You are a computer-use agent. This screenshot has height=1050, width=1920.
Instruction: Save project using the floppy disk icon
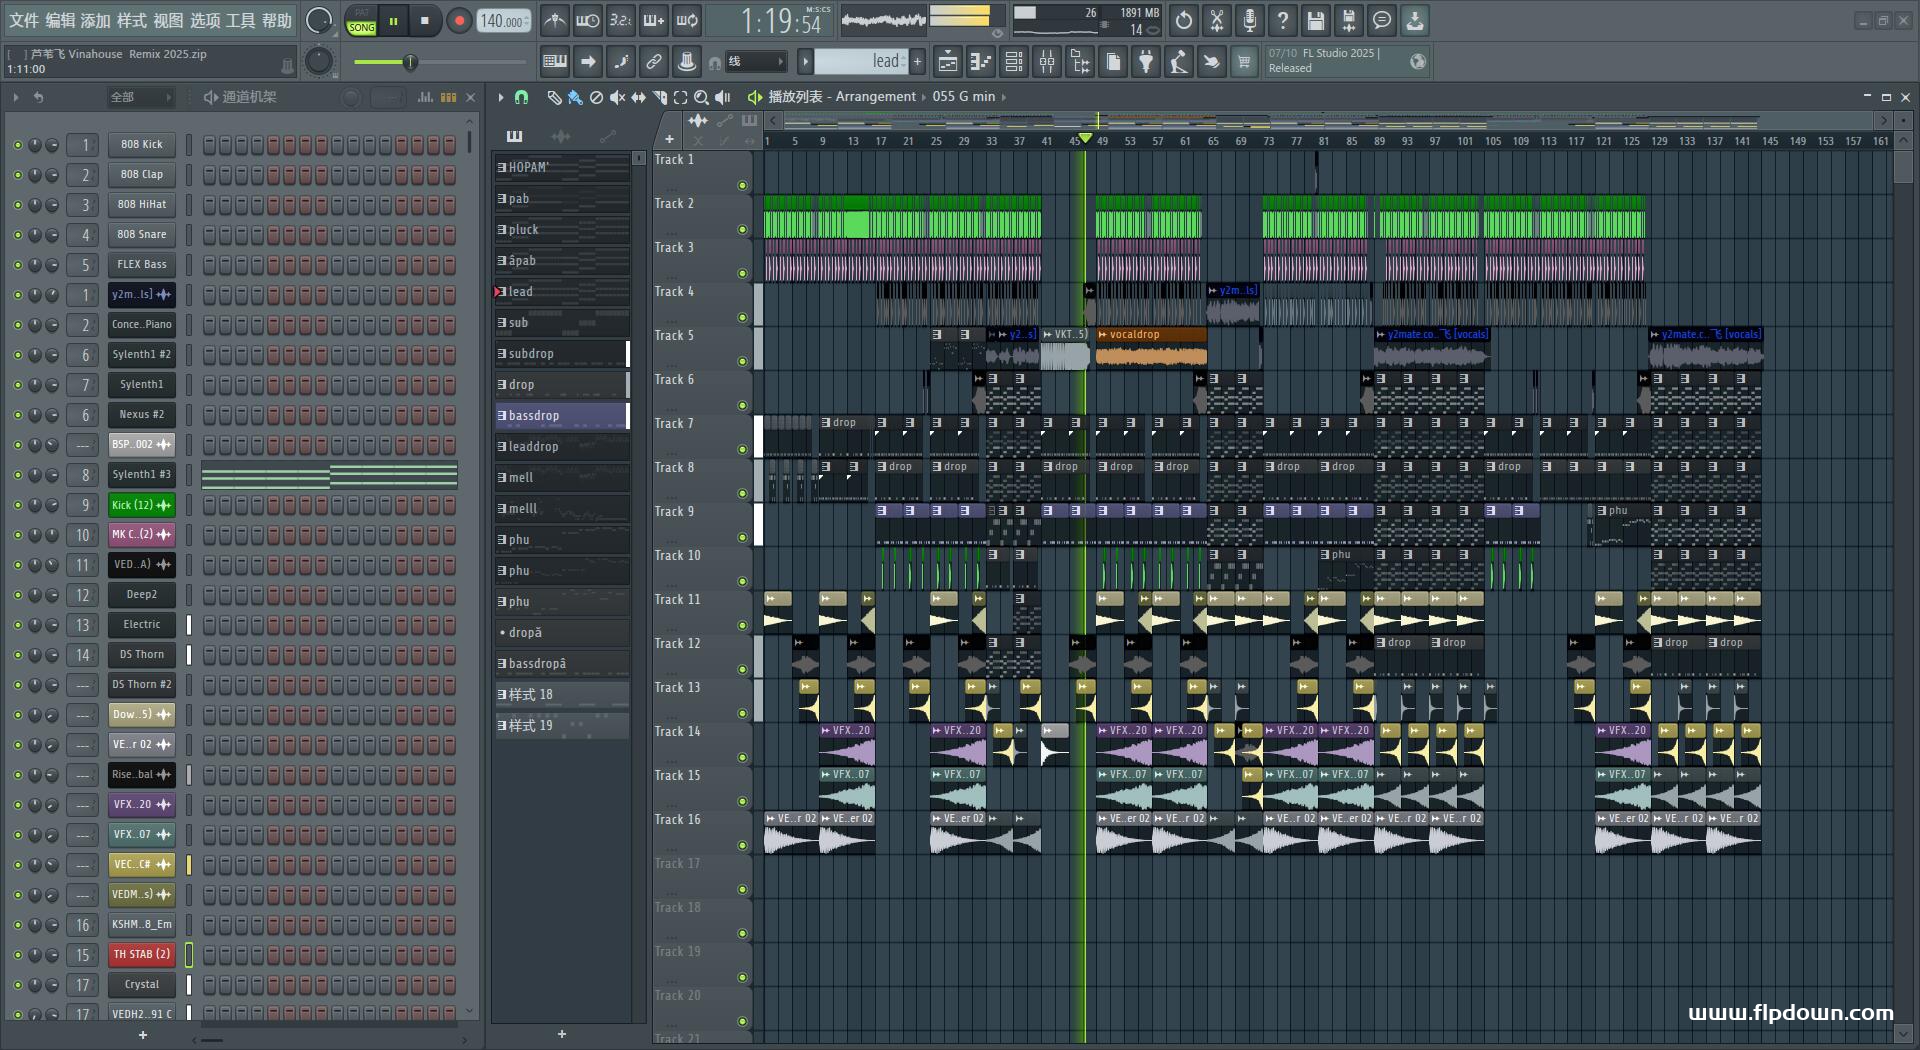tap(1316, 20)
